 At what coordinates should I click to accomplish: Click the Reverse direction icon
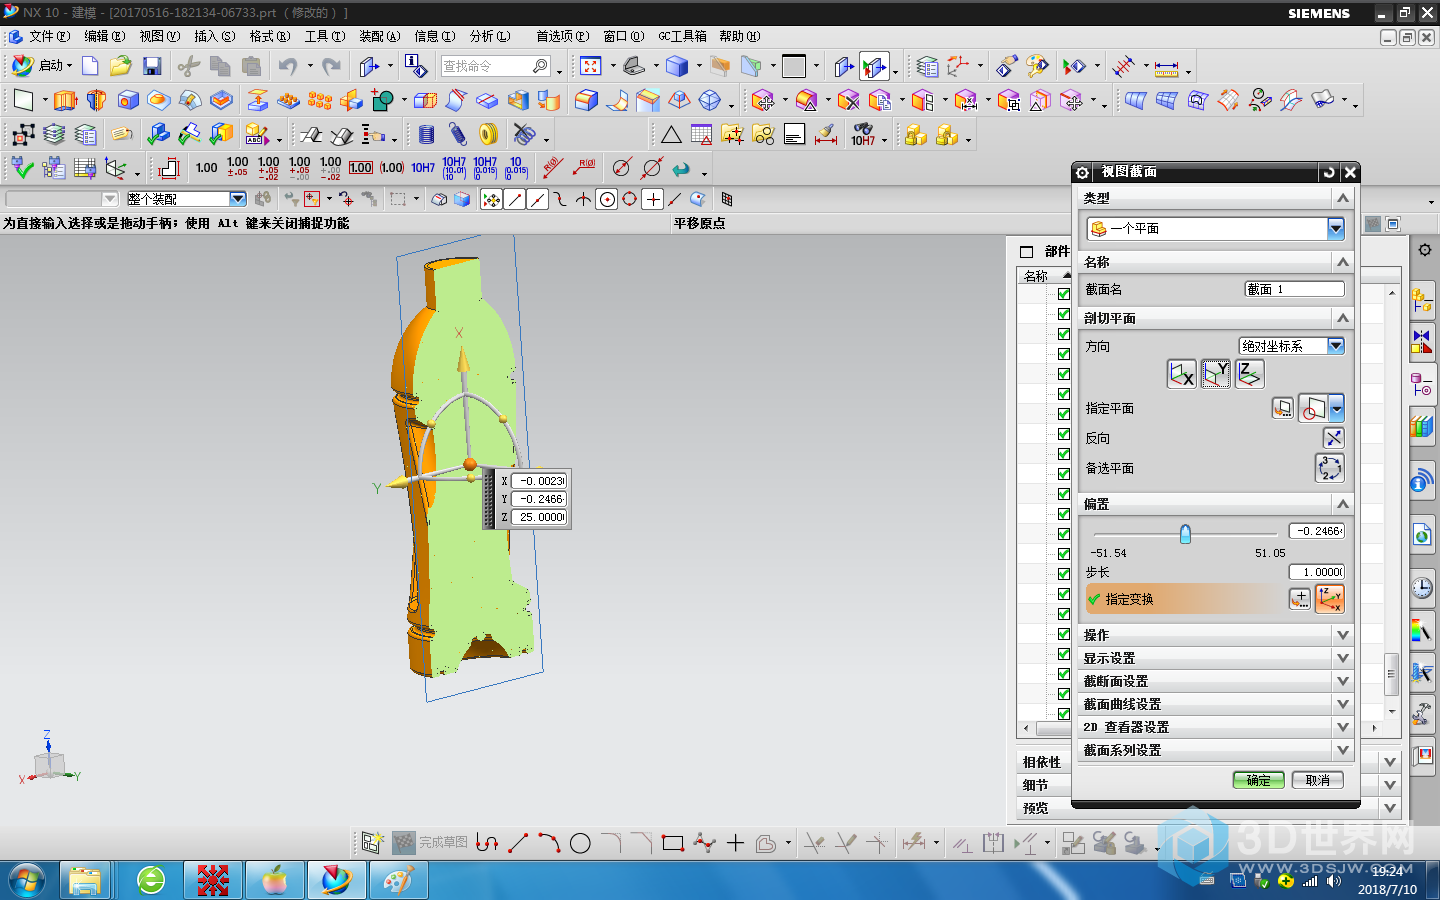(x=1333, y=438)
